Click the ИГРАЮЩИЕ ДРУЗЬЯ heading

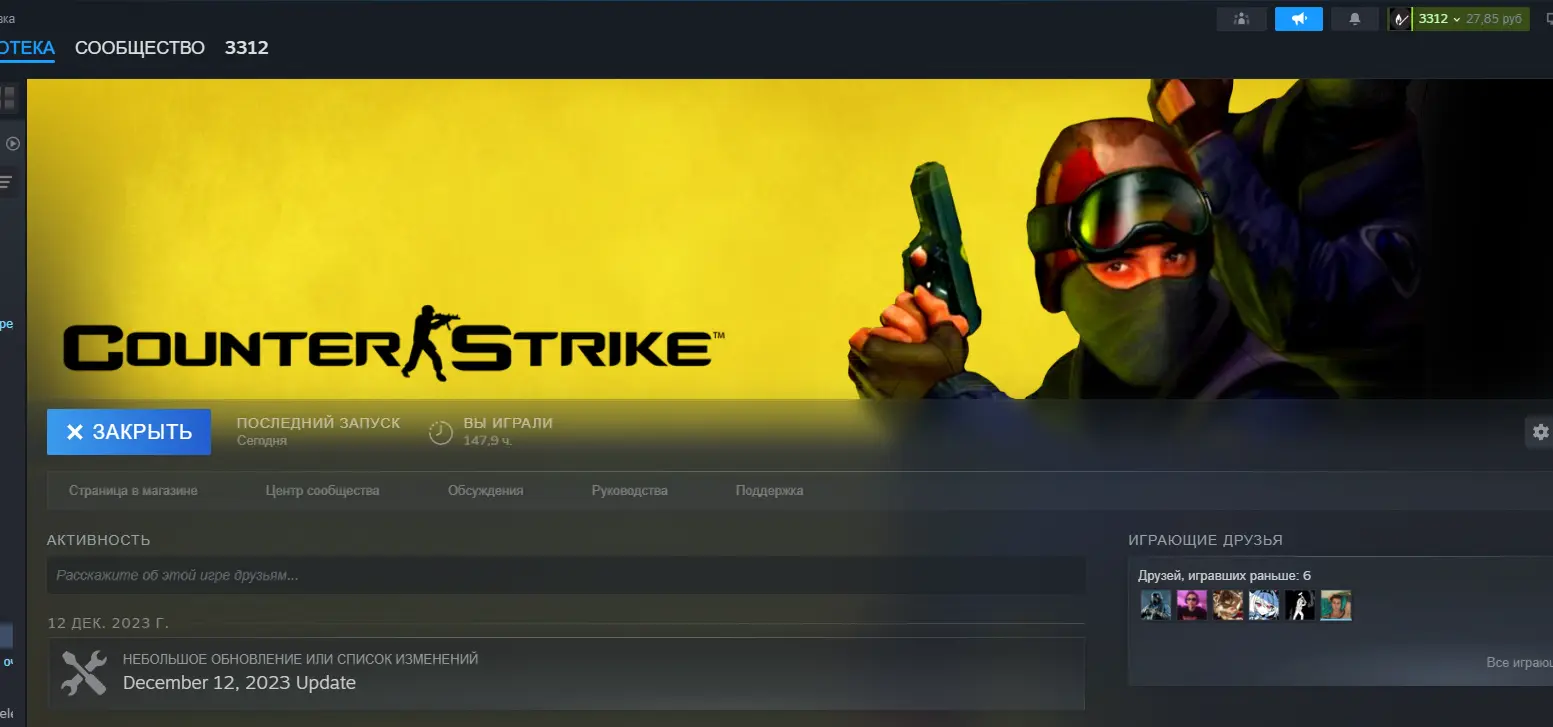point(1205,540)
